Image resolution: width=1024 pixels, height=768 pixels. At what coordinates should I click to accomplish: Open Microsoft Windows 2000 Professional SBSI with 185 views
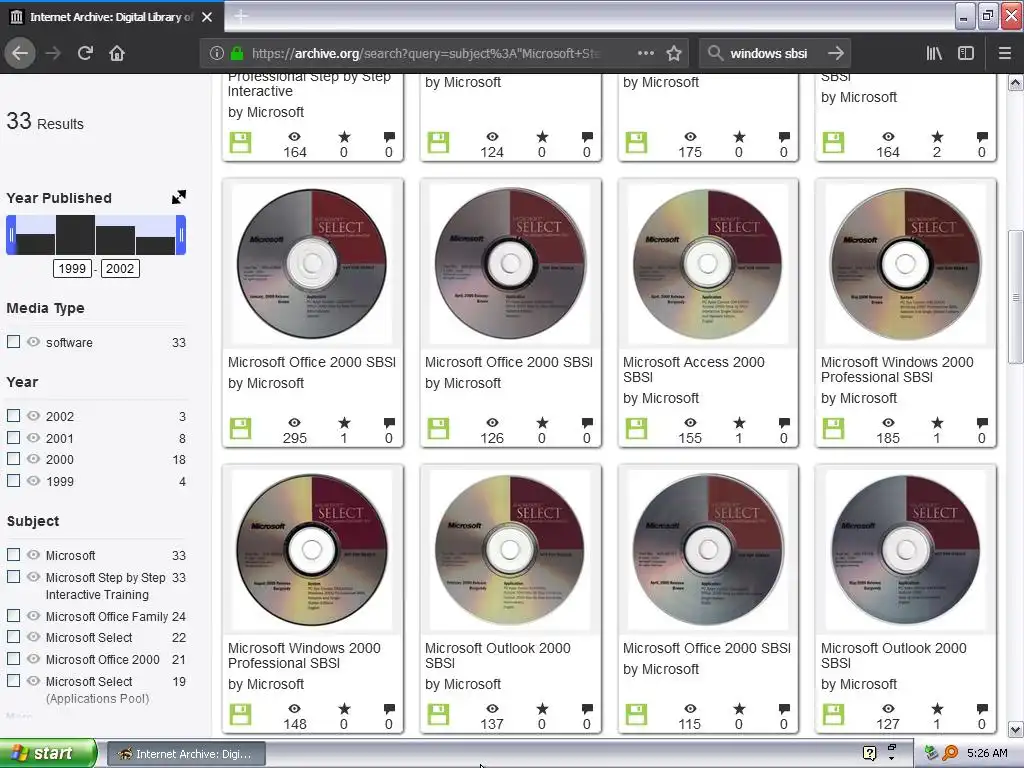897,370
